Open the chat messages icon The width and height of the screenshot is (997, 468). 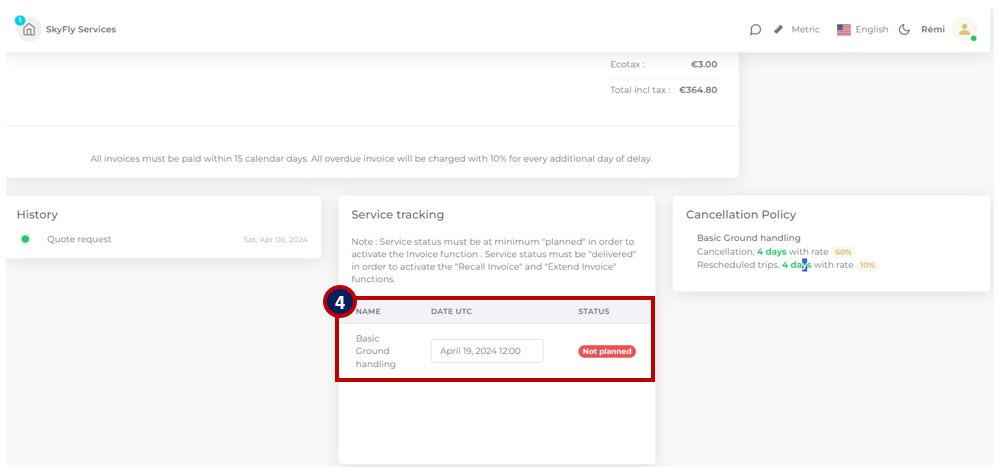pyautogui.click(x=755, y=29)
